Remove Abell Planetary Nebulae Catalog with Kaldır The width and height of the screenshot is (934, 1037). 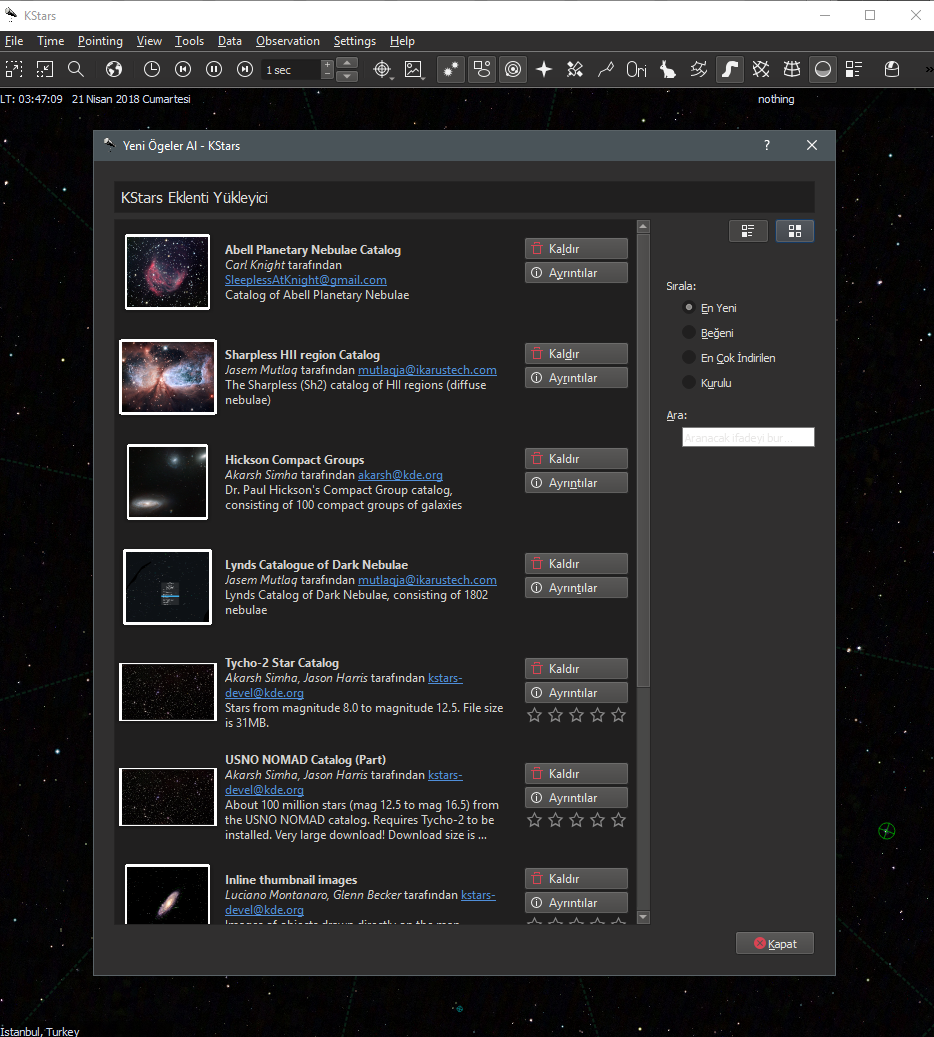pos(576,249)
